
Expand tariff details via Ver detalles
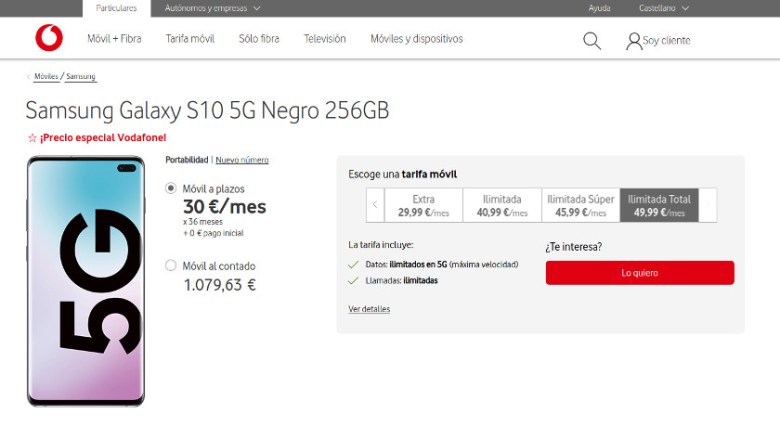coord(369,309)
